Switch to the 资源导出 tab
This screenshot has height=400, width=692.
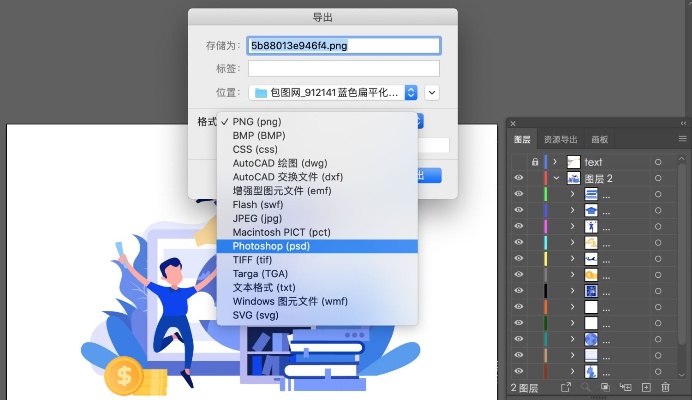(560, 140)
